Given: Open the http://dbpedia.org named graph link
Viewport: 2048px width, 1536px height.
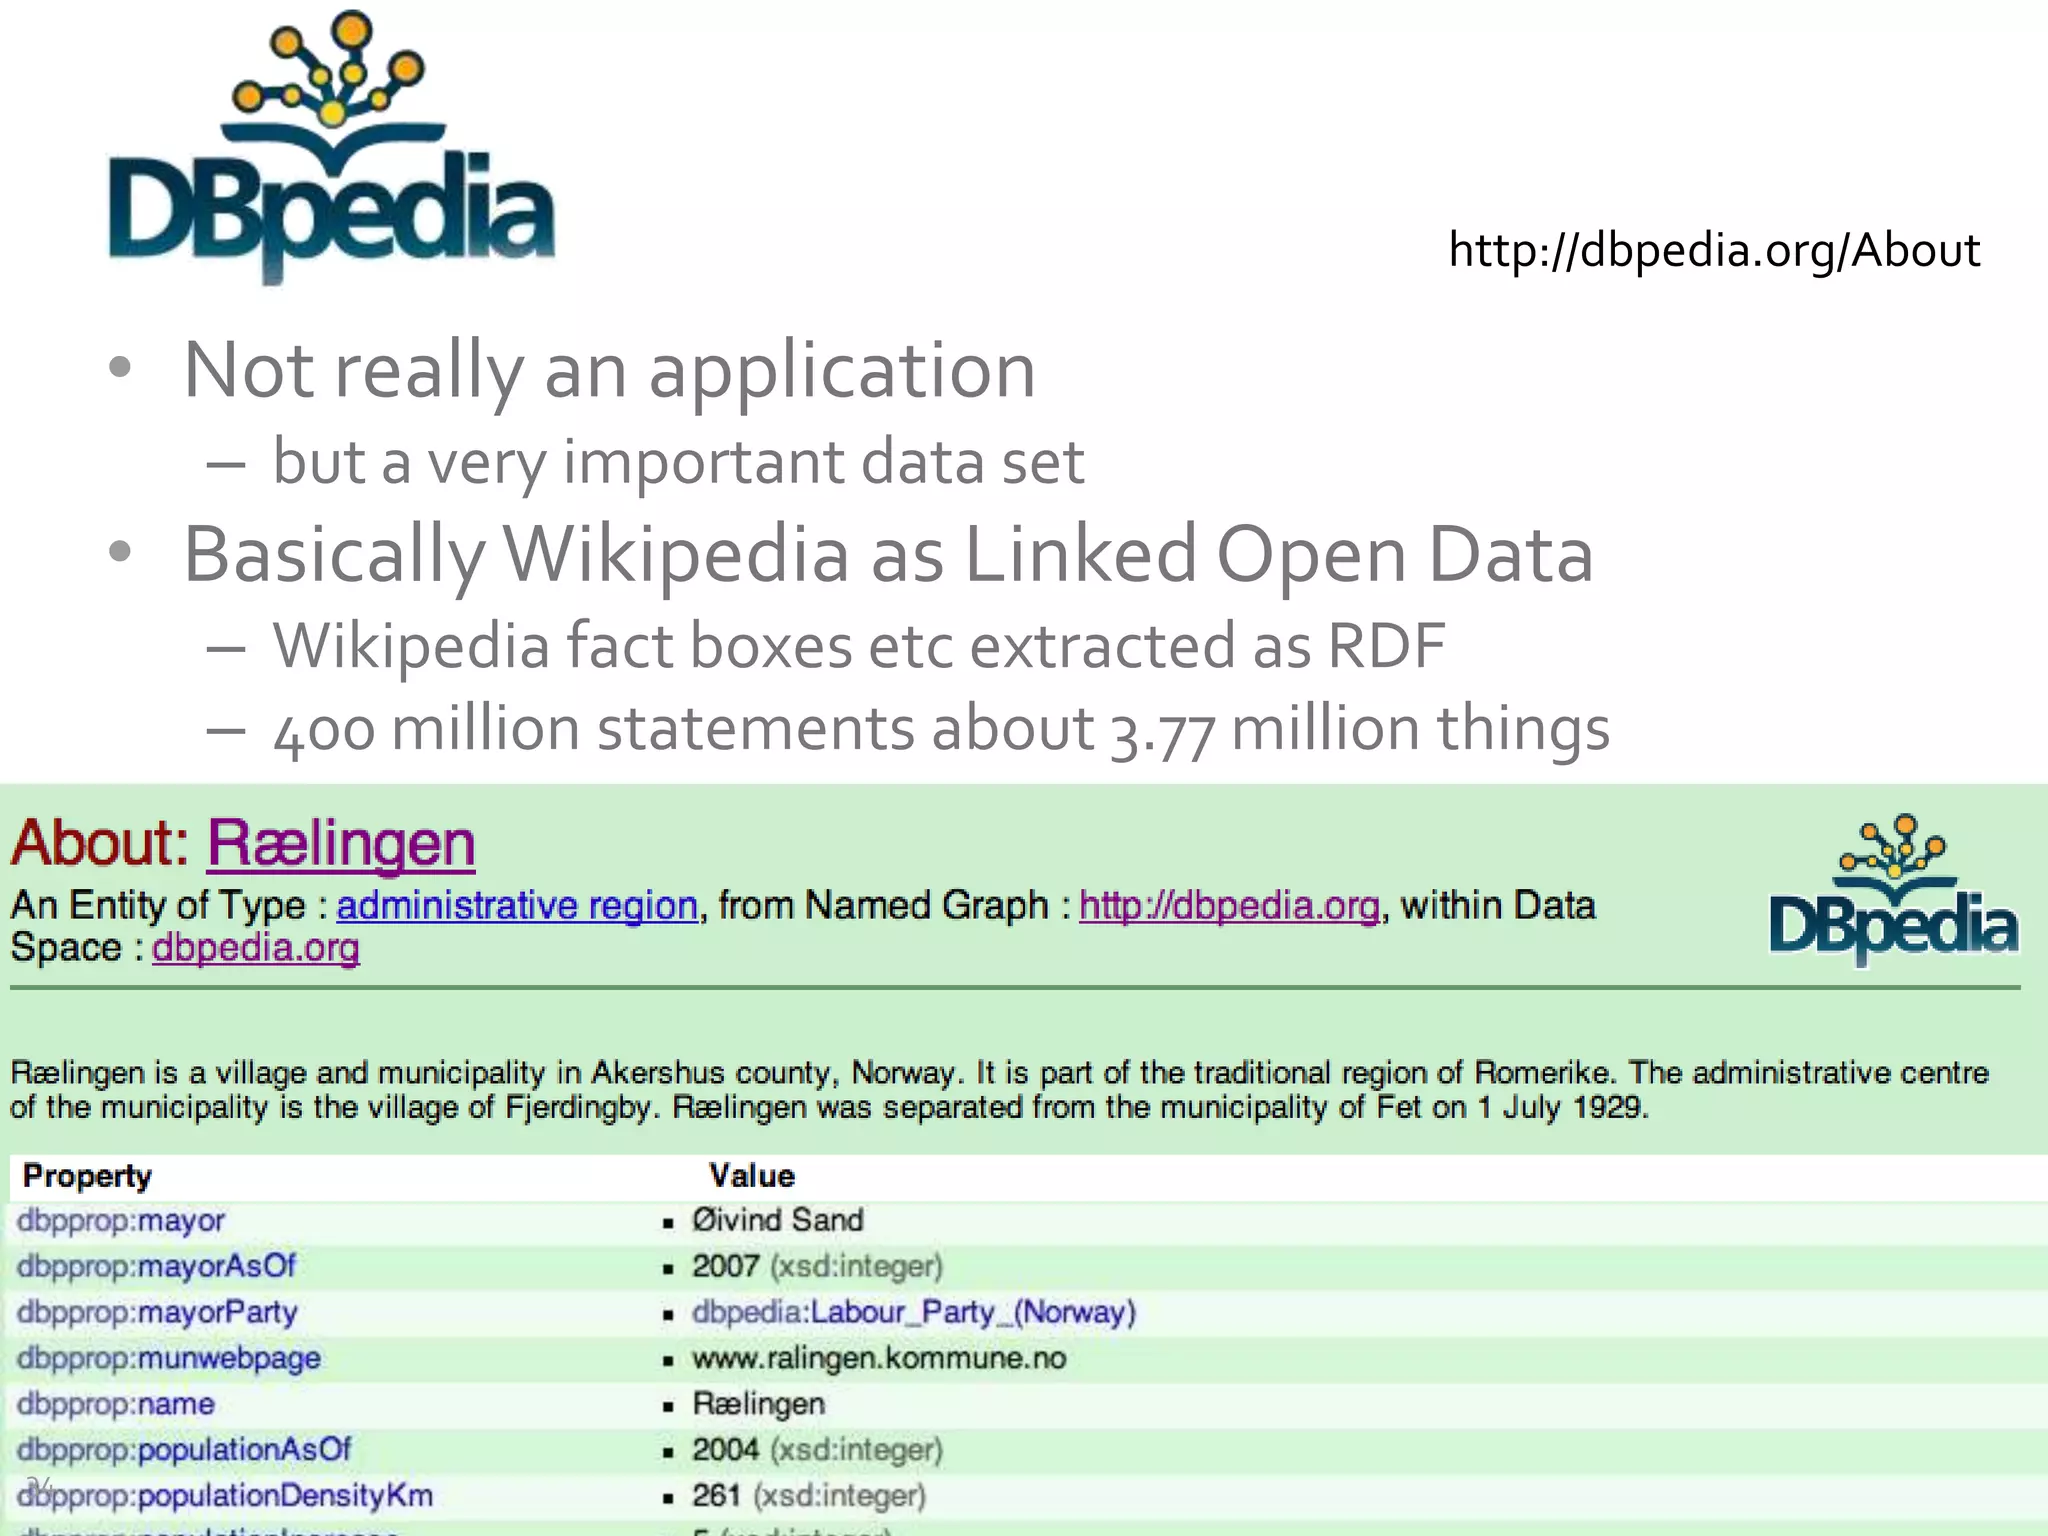Looking at the screenshot, I should coord(1230,905).
